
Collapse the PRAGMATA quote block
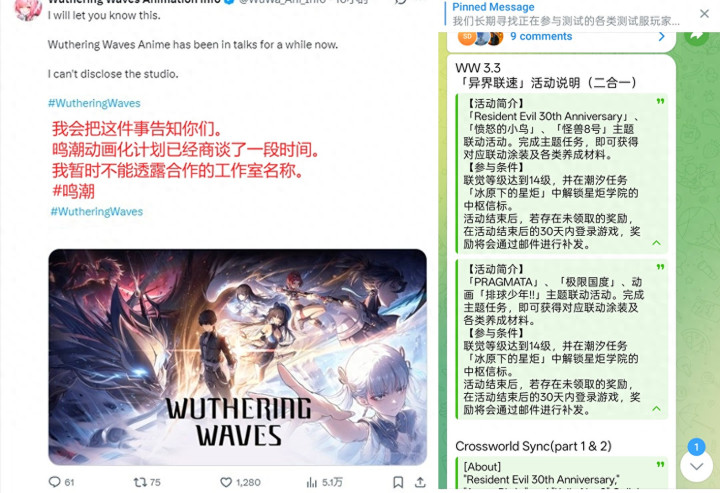[x=657, y=408]
